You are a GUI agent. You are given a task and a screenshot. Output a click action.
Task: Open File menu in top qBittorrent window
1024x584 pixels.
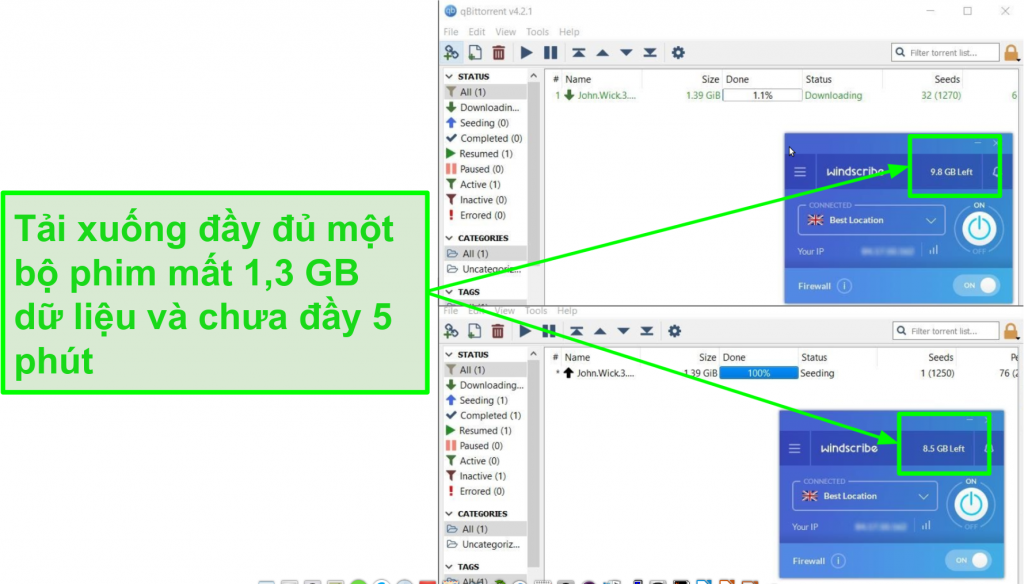point(451,32)
